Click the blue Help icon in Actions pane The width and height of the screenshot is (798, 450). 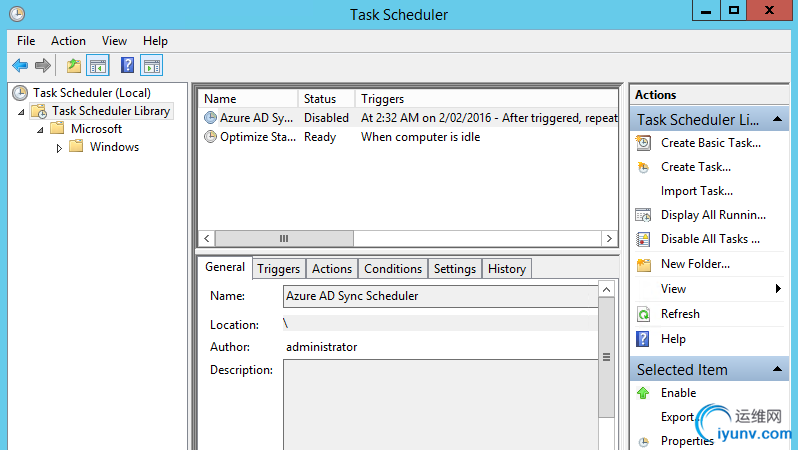click(x=643, y=339)
